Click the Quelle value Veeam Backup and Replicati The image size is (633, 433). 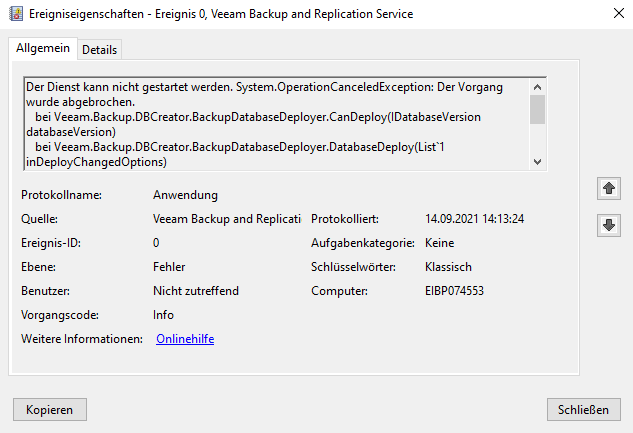pyautogui.click(x=227, y=219)
